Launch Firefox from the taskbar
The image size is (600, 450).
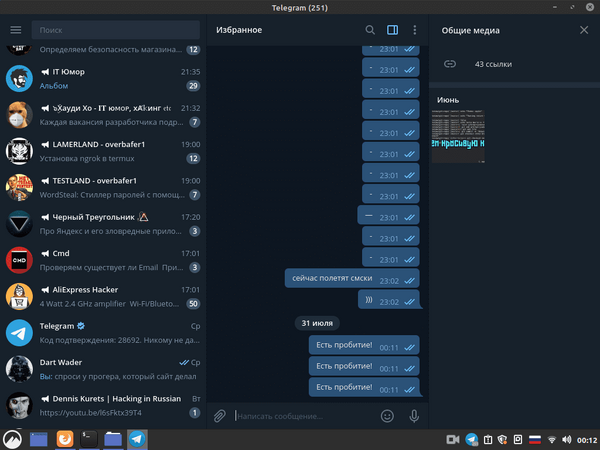65,439
